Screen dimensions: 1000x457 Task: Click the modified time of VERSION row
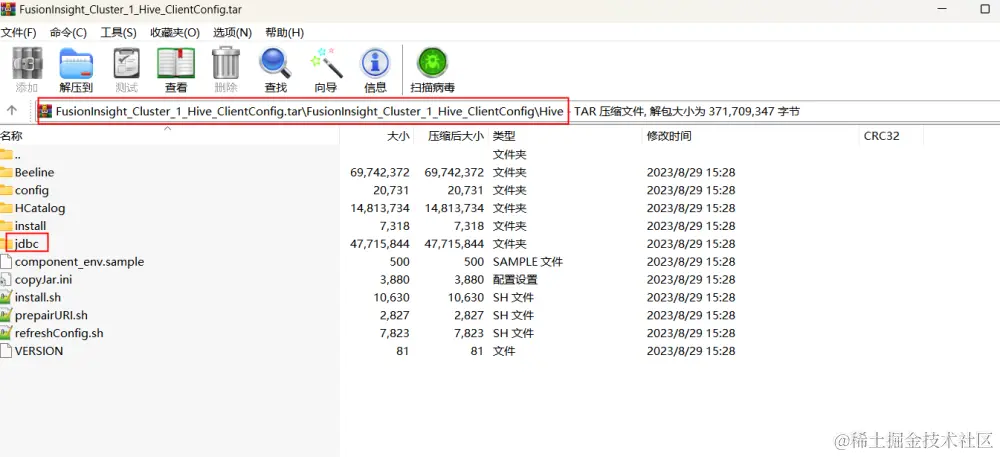click(x=691, y=351)
